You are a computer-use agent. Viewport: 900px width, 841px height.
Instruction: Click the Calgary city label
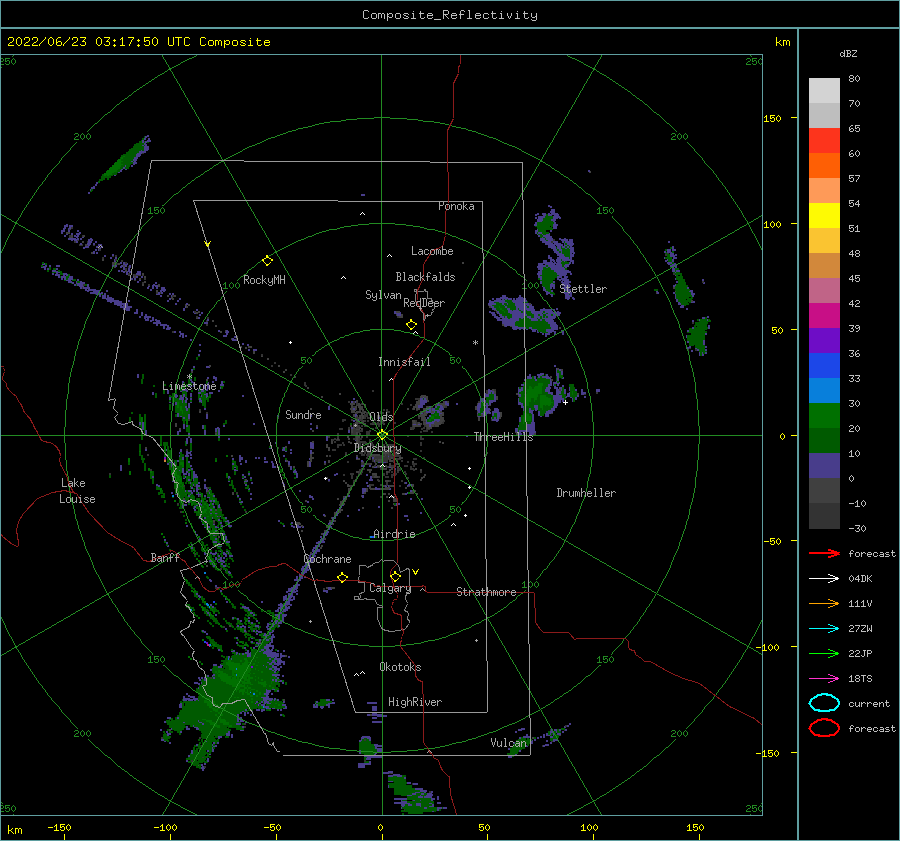pyautogui.click(x=390, y=588)
